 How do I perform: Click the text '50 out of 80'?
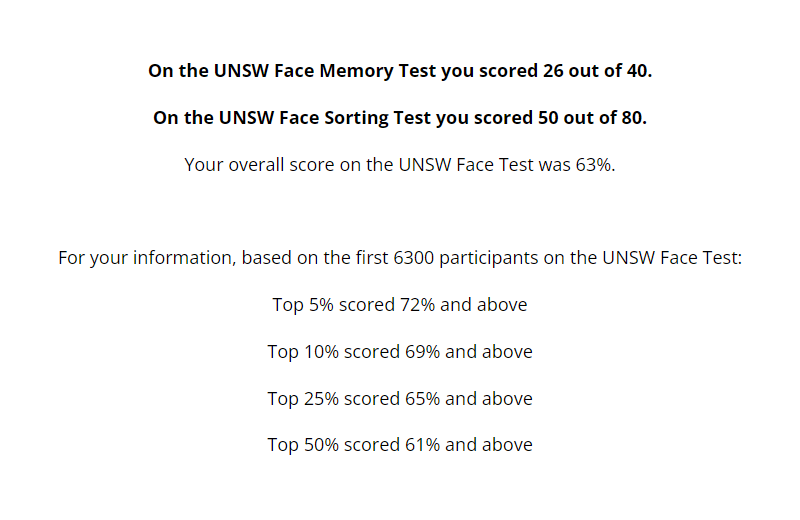click(590, 117)
